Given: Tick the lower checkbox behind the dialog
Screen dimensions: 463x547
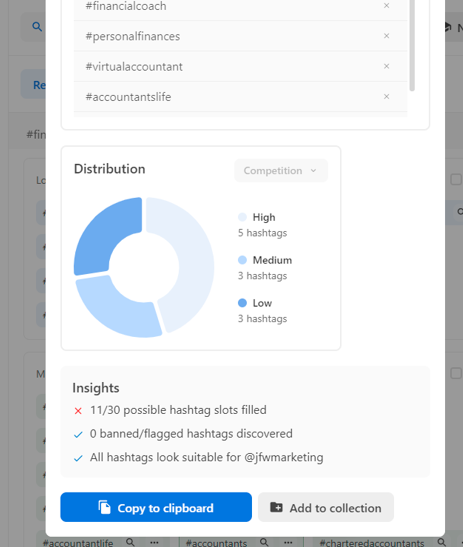Looking at the screenshot, I should tap(456, 373).
